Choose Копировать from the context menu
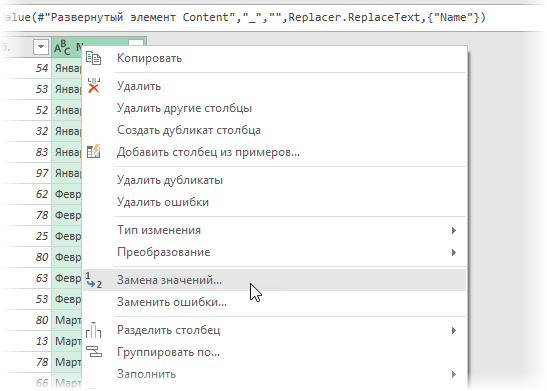 pos(275,58)
